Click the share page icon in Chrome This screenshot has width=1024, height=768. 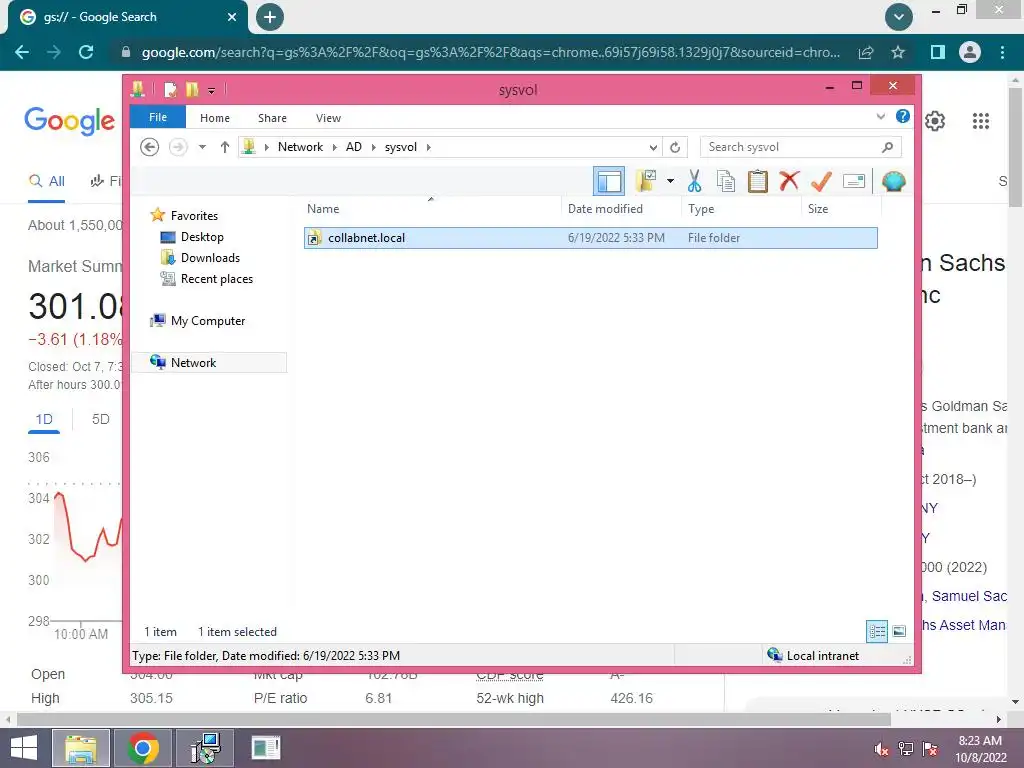click(866, 52)
